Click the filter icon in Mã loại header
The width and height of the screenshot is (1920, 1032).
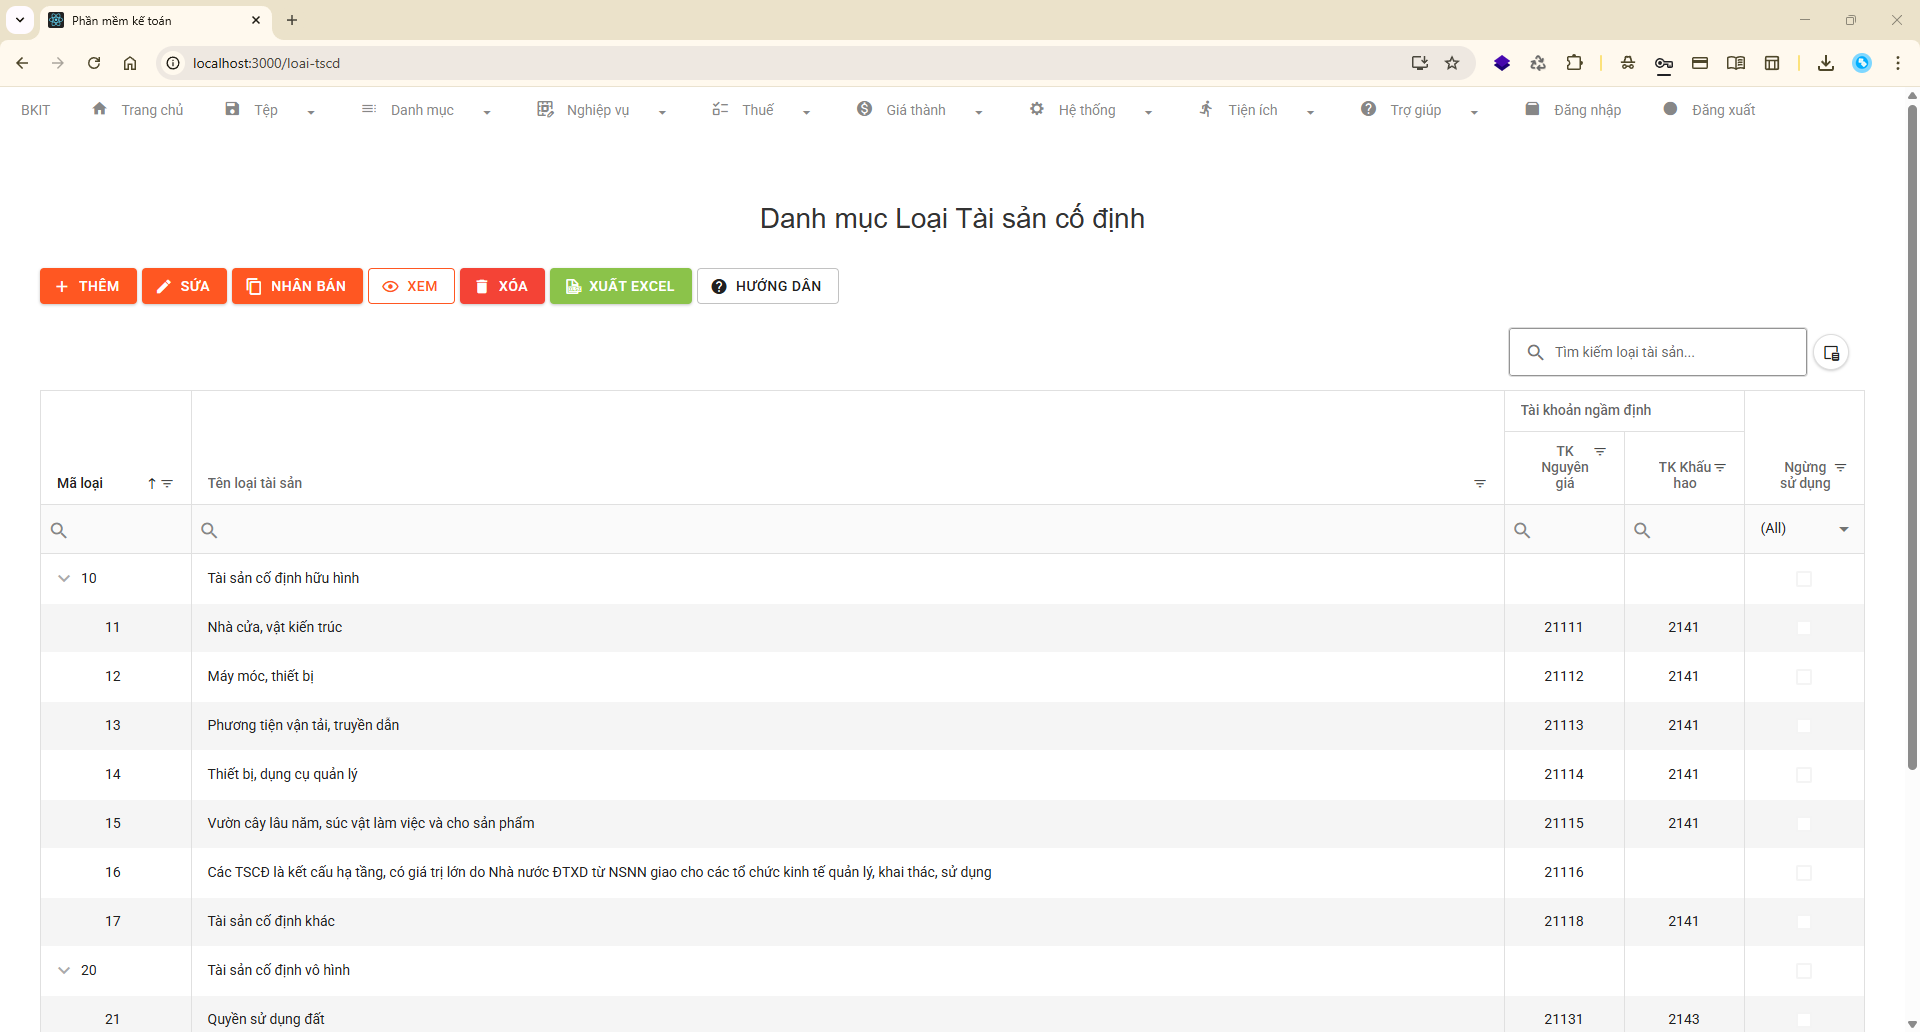[x=167, y=484]
